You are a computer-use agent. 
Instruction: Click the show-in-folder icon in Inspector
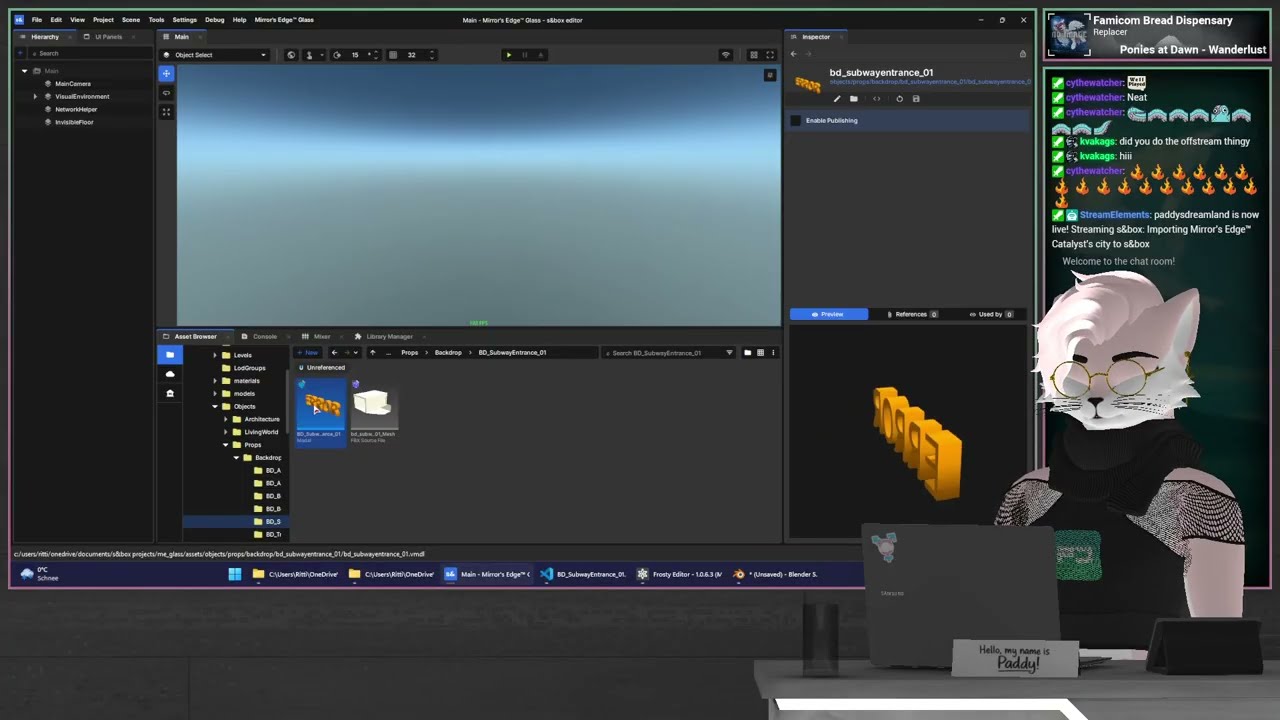tap(853, 99)
